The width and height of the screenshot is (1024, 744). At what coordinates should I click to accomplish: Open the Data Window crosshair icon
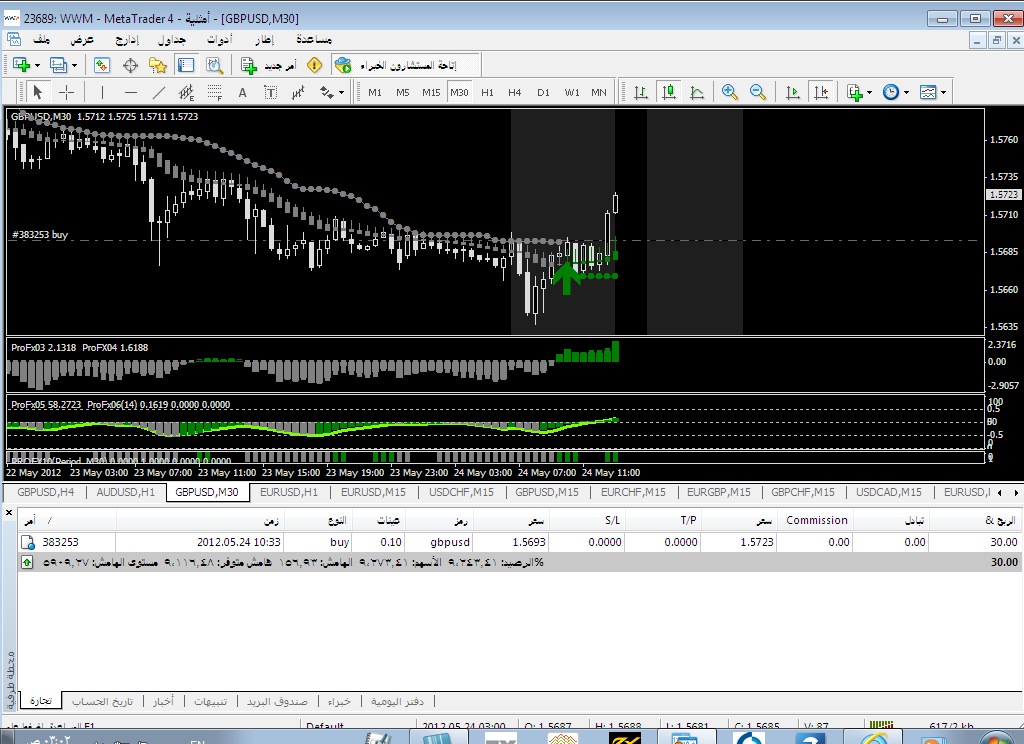coord(130,65)
